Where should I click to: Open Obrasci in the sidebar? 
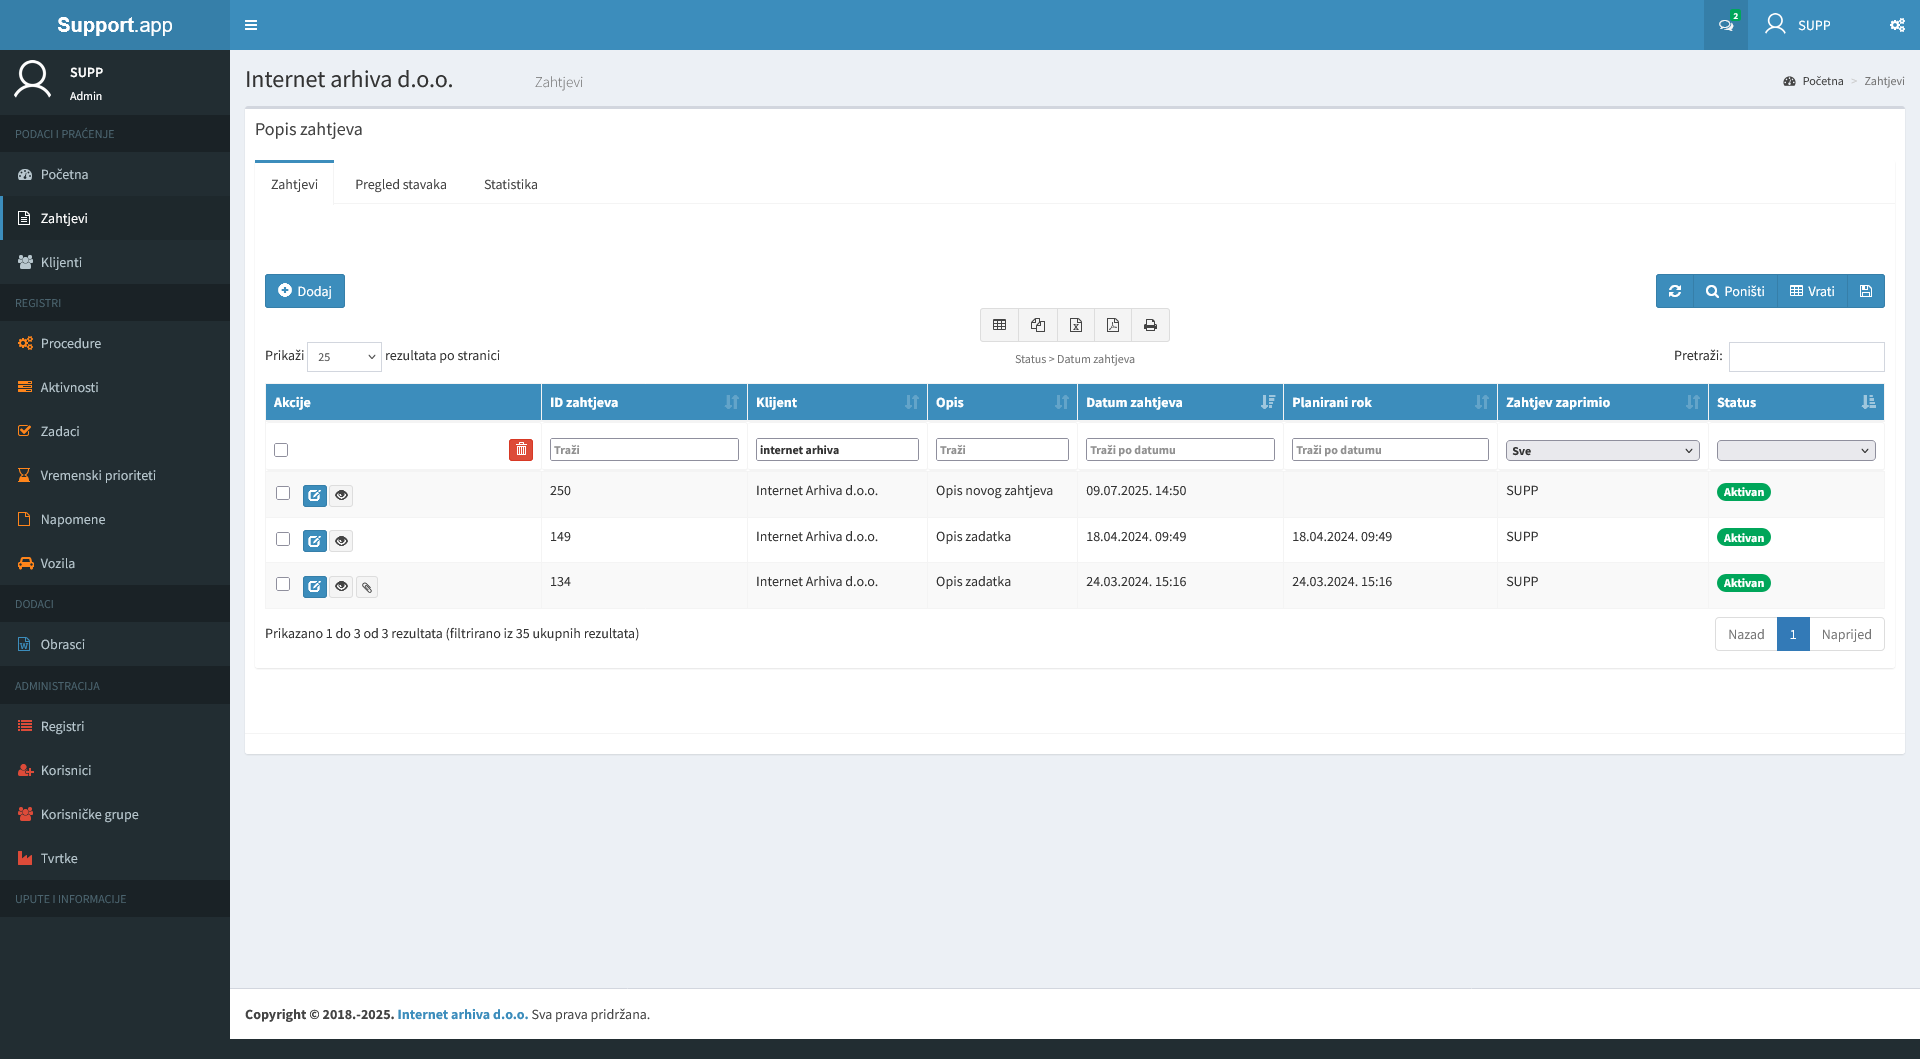point(115,644)
